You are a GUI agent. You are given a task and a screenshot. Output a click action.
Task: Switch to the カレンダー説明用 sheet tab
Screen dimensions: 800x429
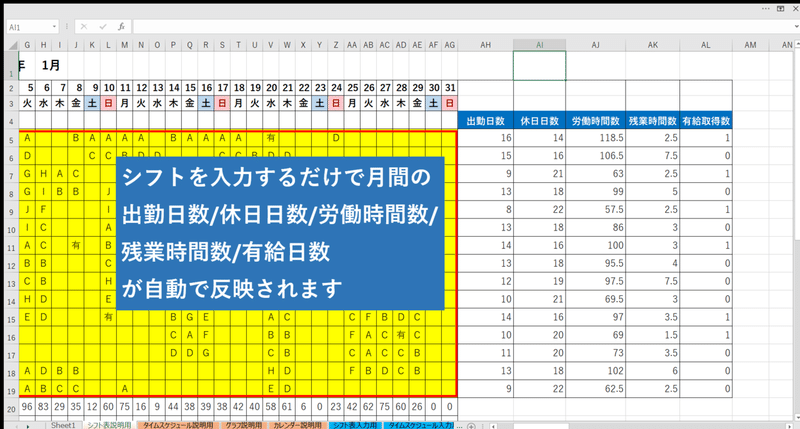point(297,425)
